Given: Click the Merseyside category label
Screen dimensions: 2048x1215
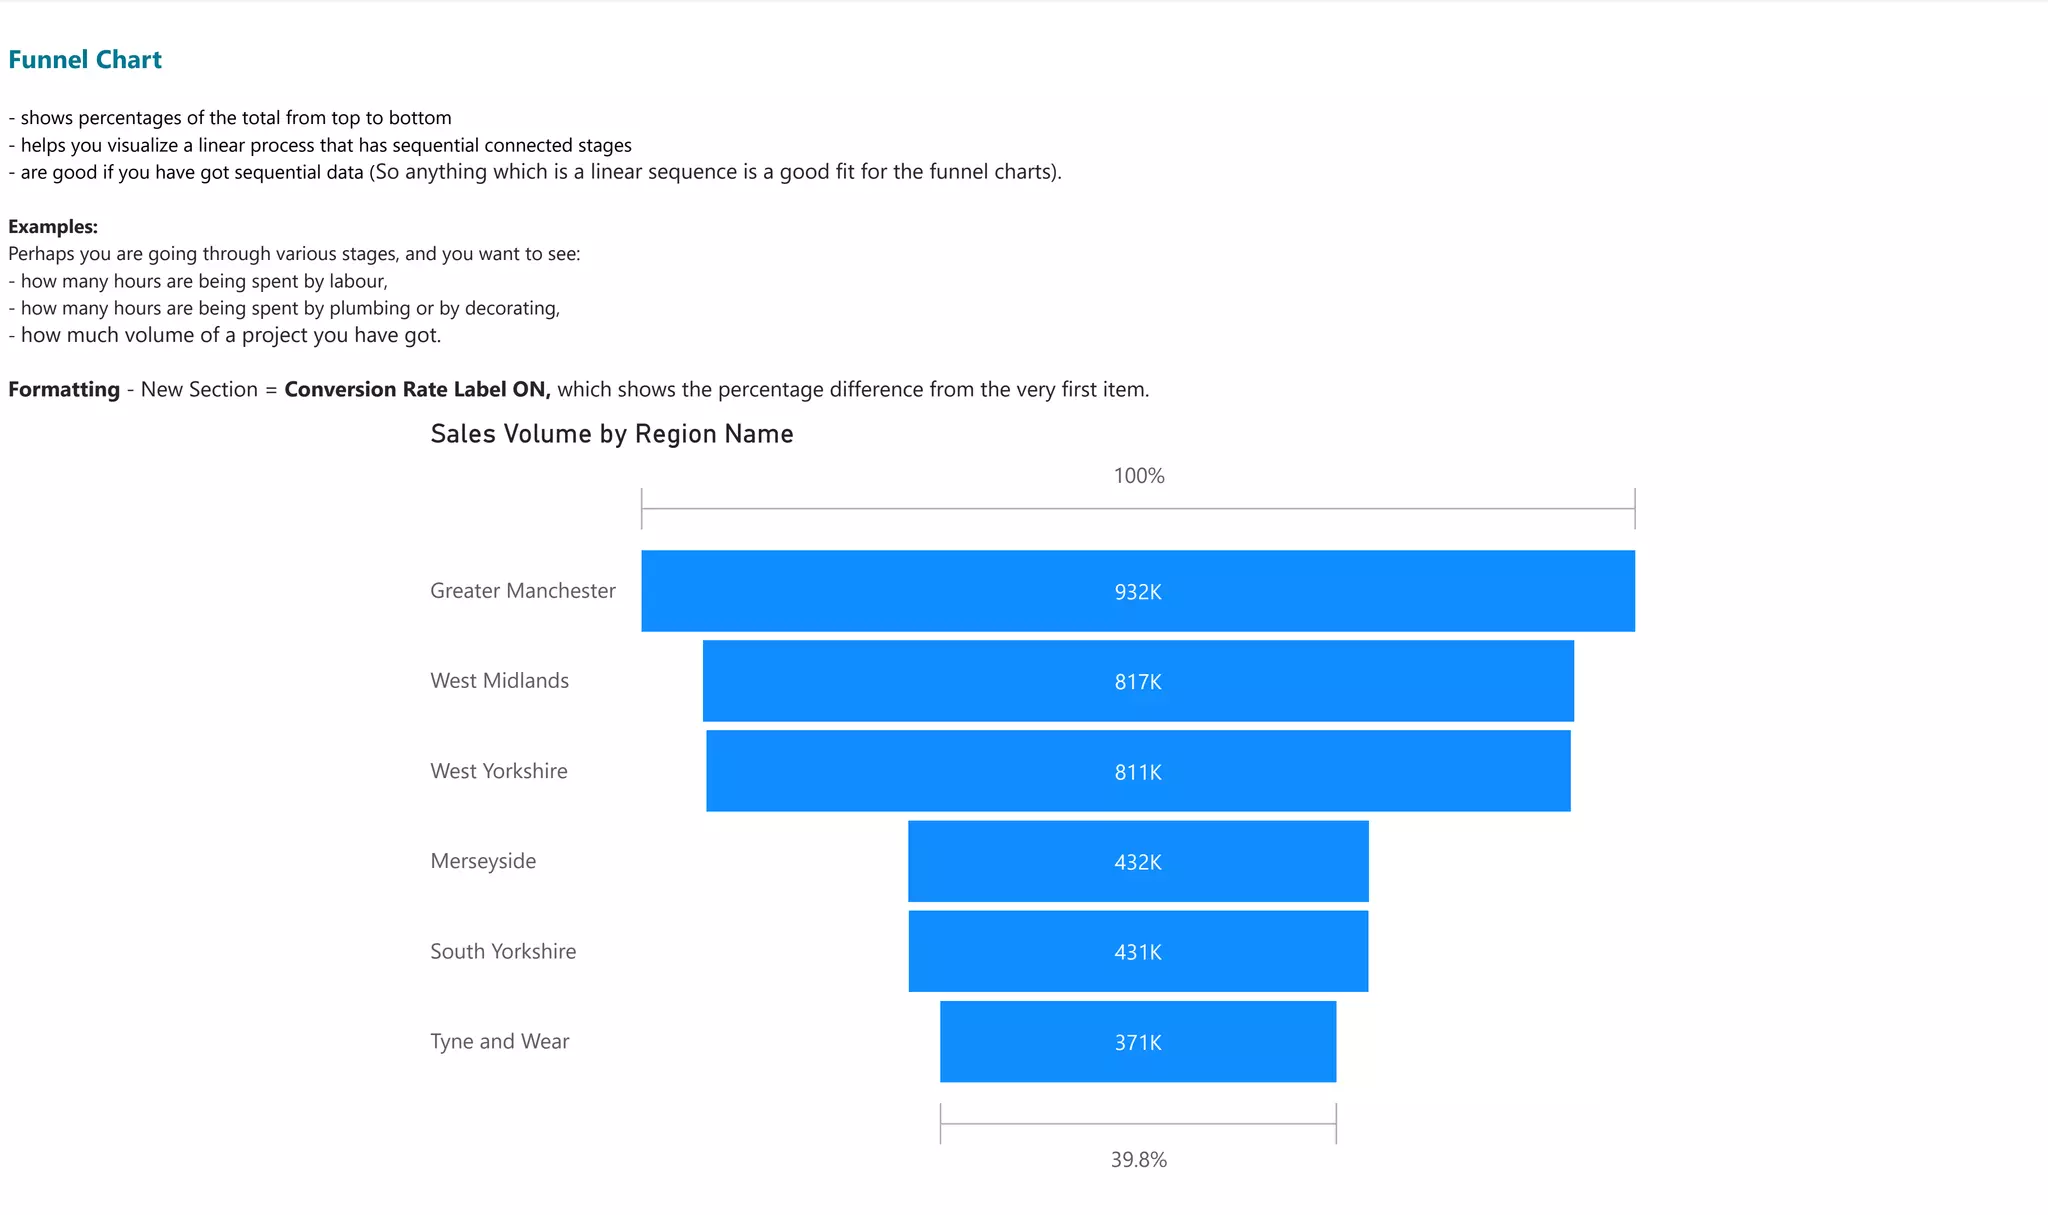Looking at the screenshot, I should tap(483, 861).
